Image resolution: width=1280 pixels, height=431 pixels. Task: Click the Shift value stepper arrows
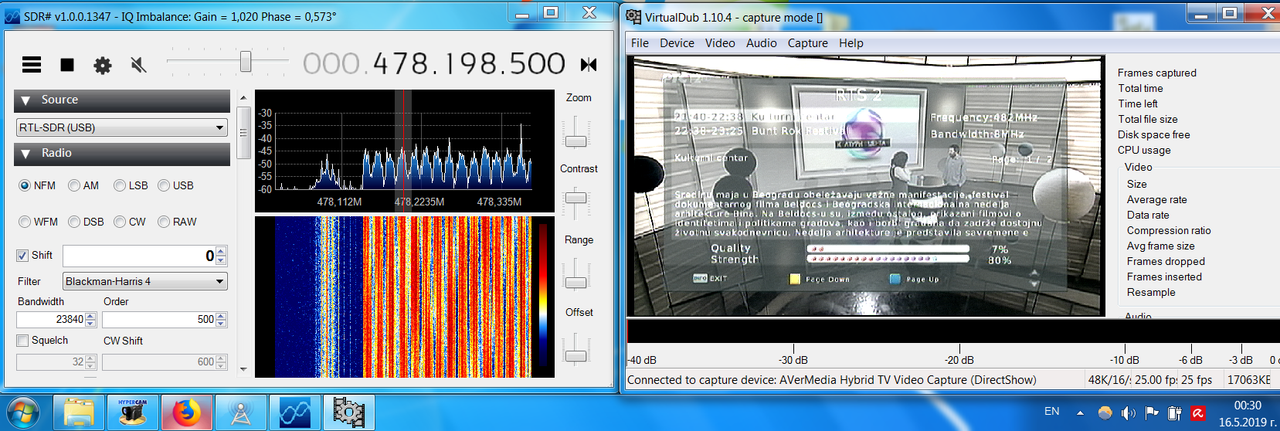pyautogui.click(x=221, y=256)
